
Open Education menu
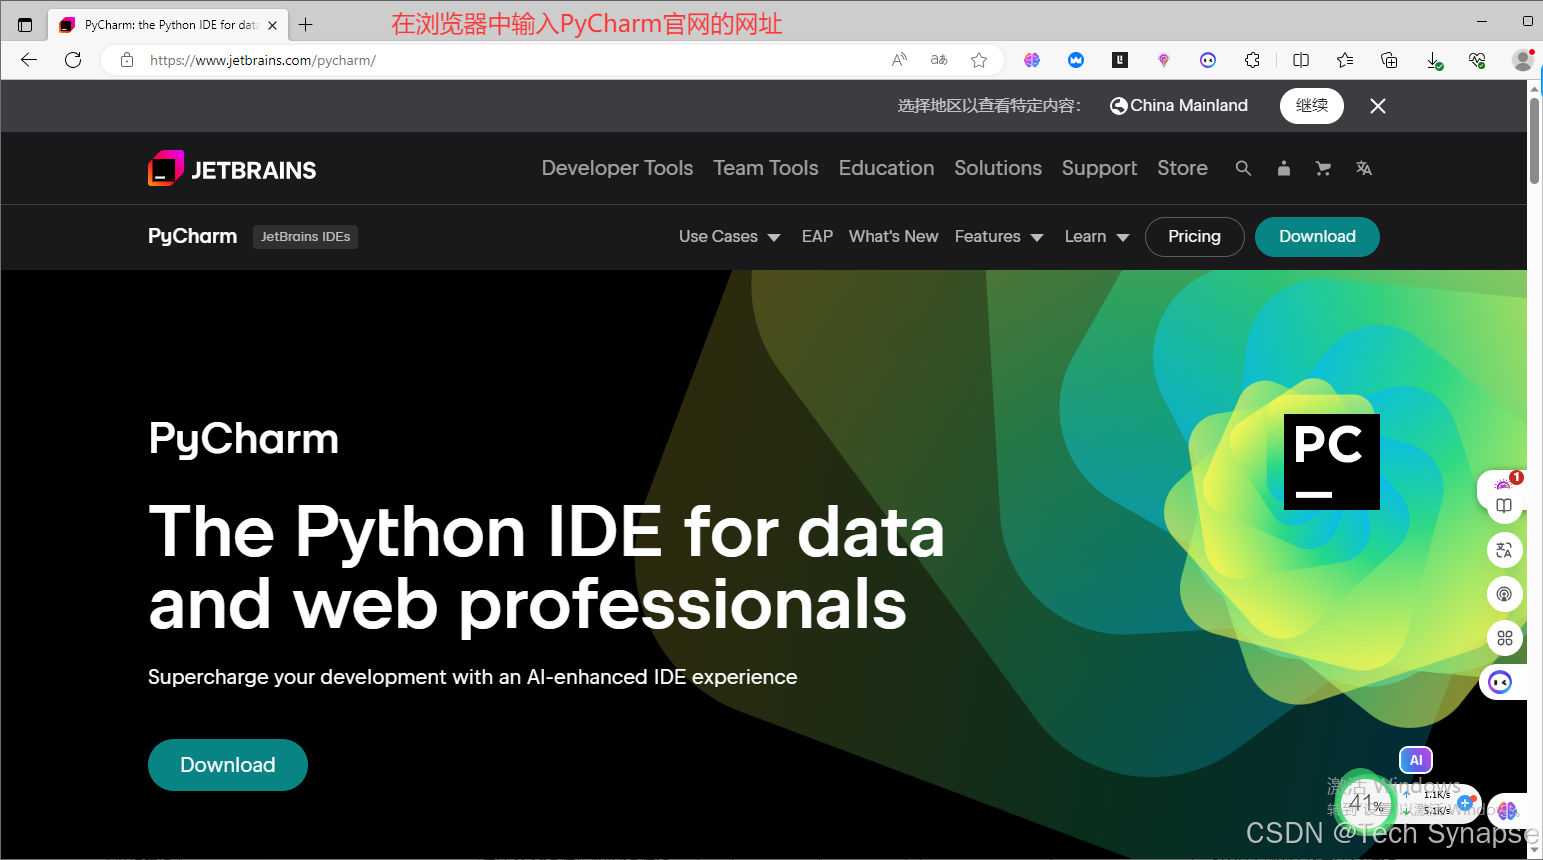[886, 168]
